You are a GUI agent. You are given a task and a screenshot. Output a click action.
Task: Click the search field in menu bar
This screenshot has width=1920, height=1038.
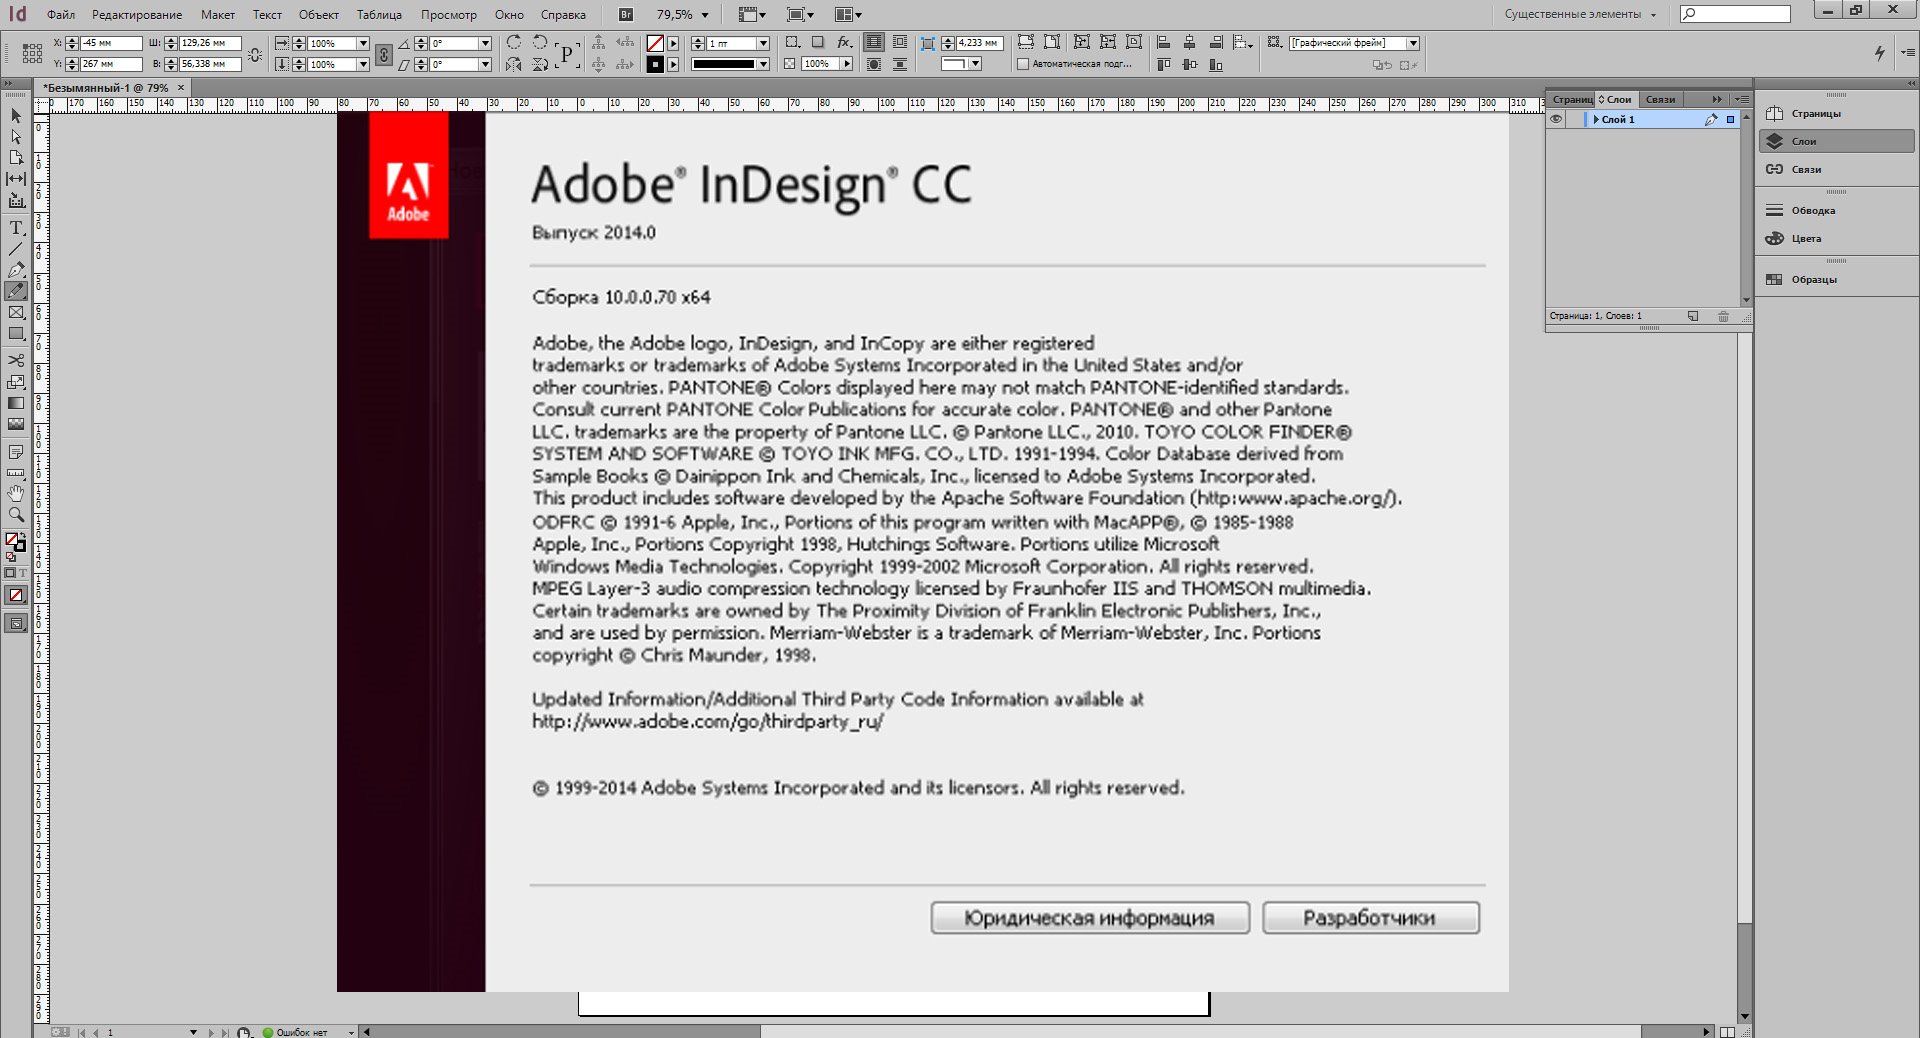(x=1735, y=14)
